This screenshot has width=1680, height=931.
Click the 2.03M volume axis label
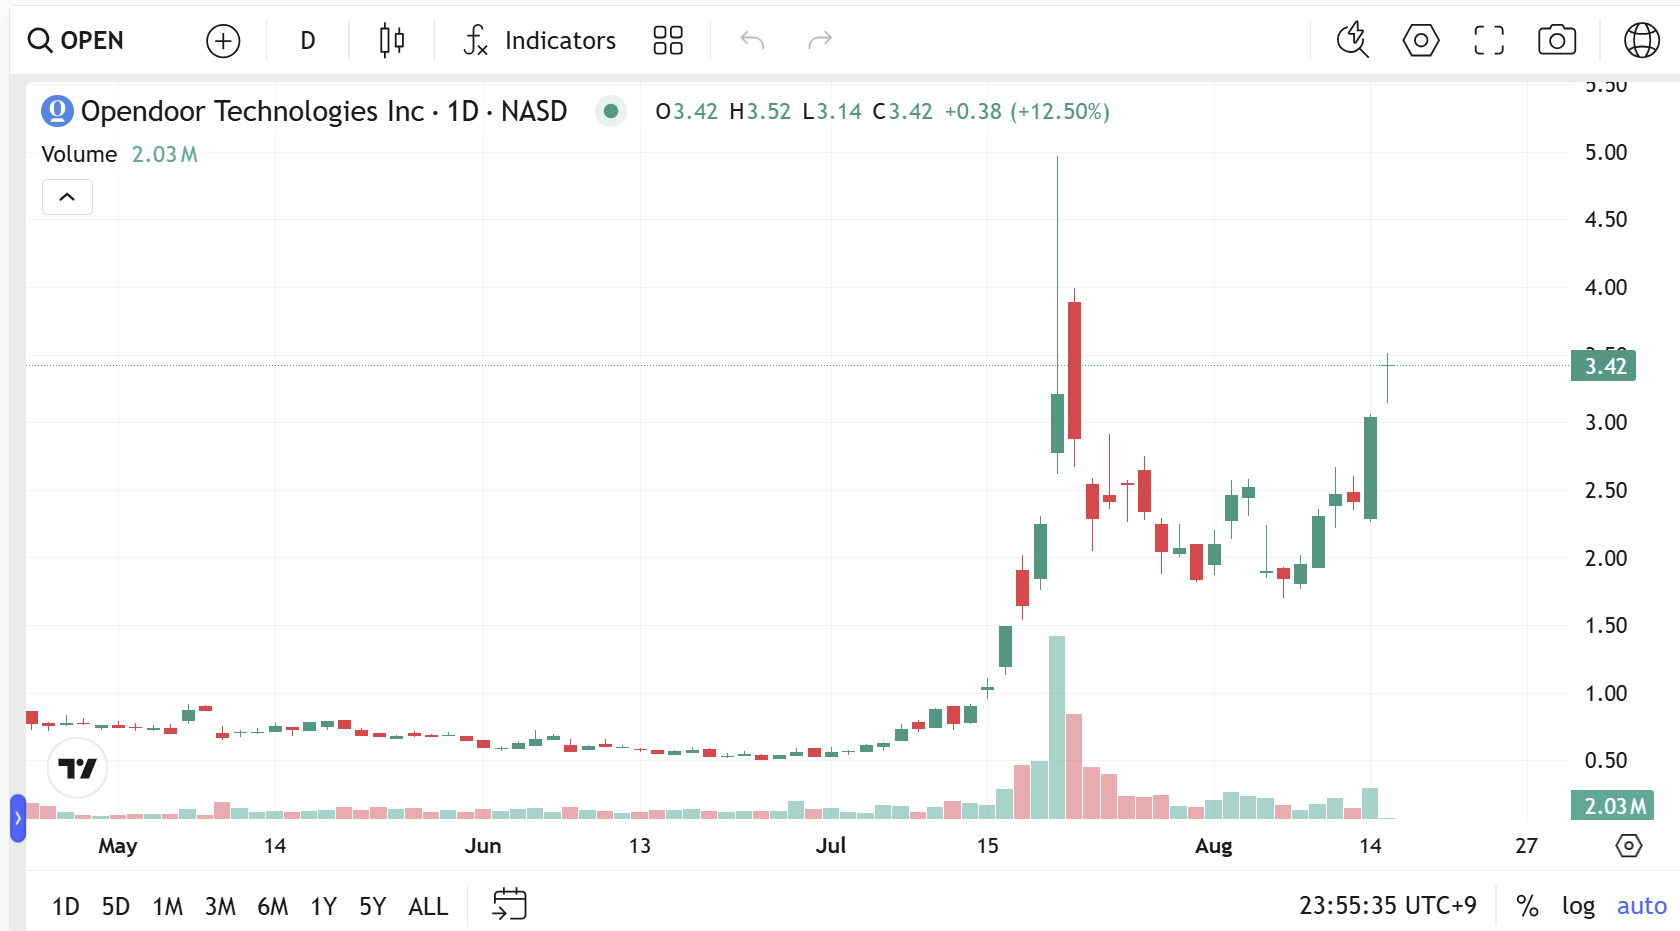[1612, 805]
